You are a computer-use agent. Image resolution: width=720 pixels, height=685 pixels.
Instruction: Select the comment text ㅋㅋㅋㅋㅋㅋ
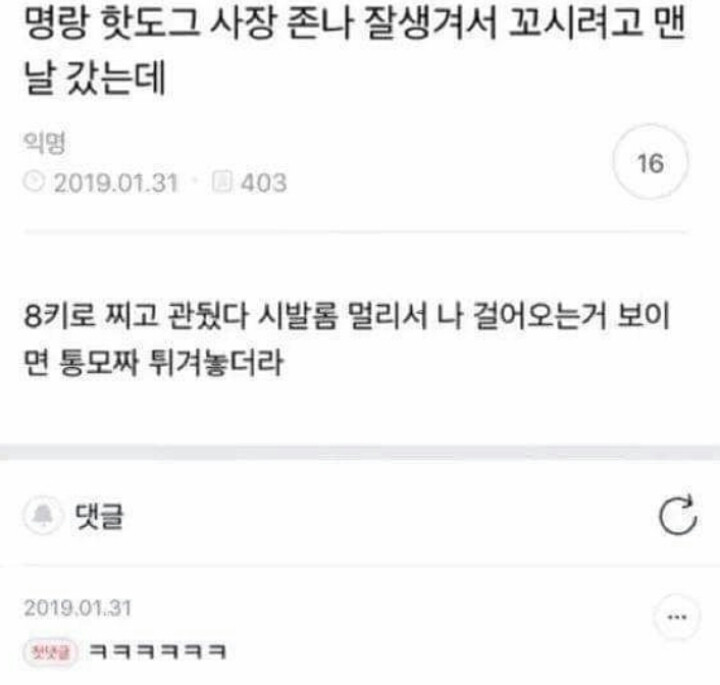tap(158, 651)
